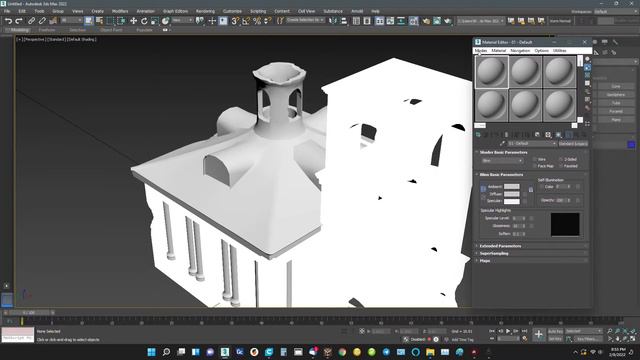Click the Render Production teapot icon

[448, 21]
